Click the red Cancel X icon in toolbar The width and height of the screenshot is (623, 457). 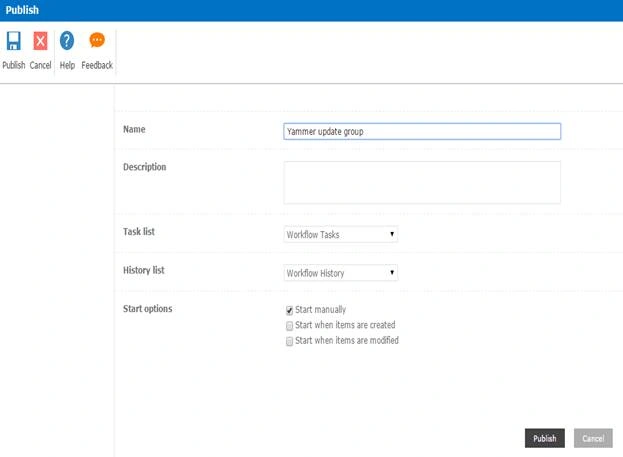(x=40, y=41)
